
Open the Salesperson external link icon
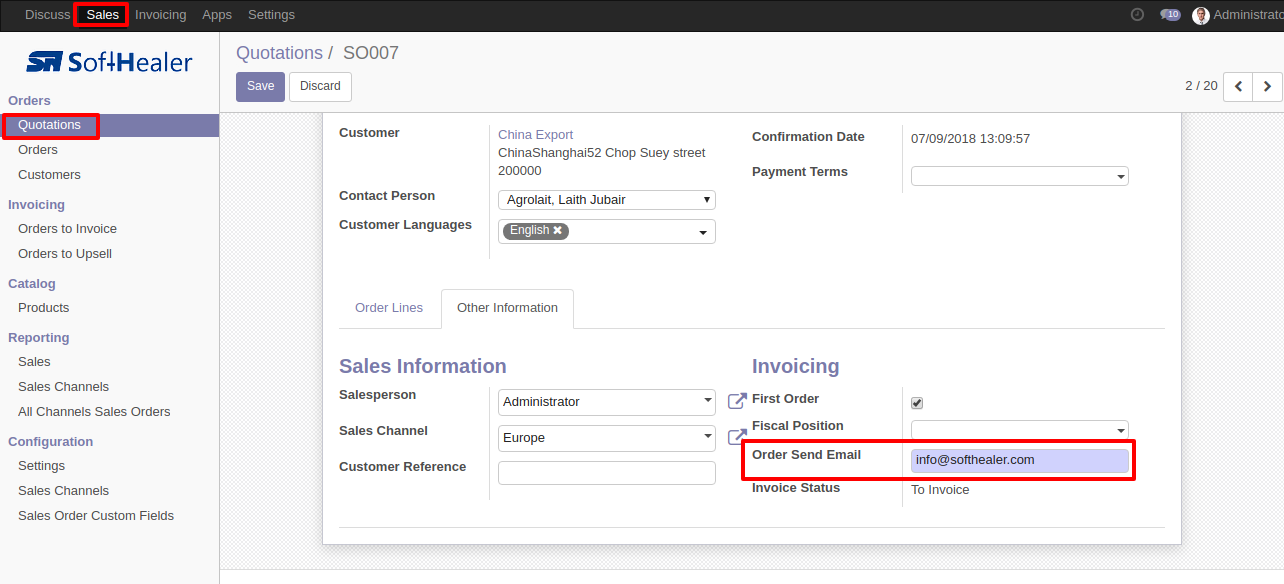(737, 401)
